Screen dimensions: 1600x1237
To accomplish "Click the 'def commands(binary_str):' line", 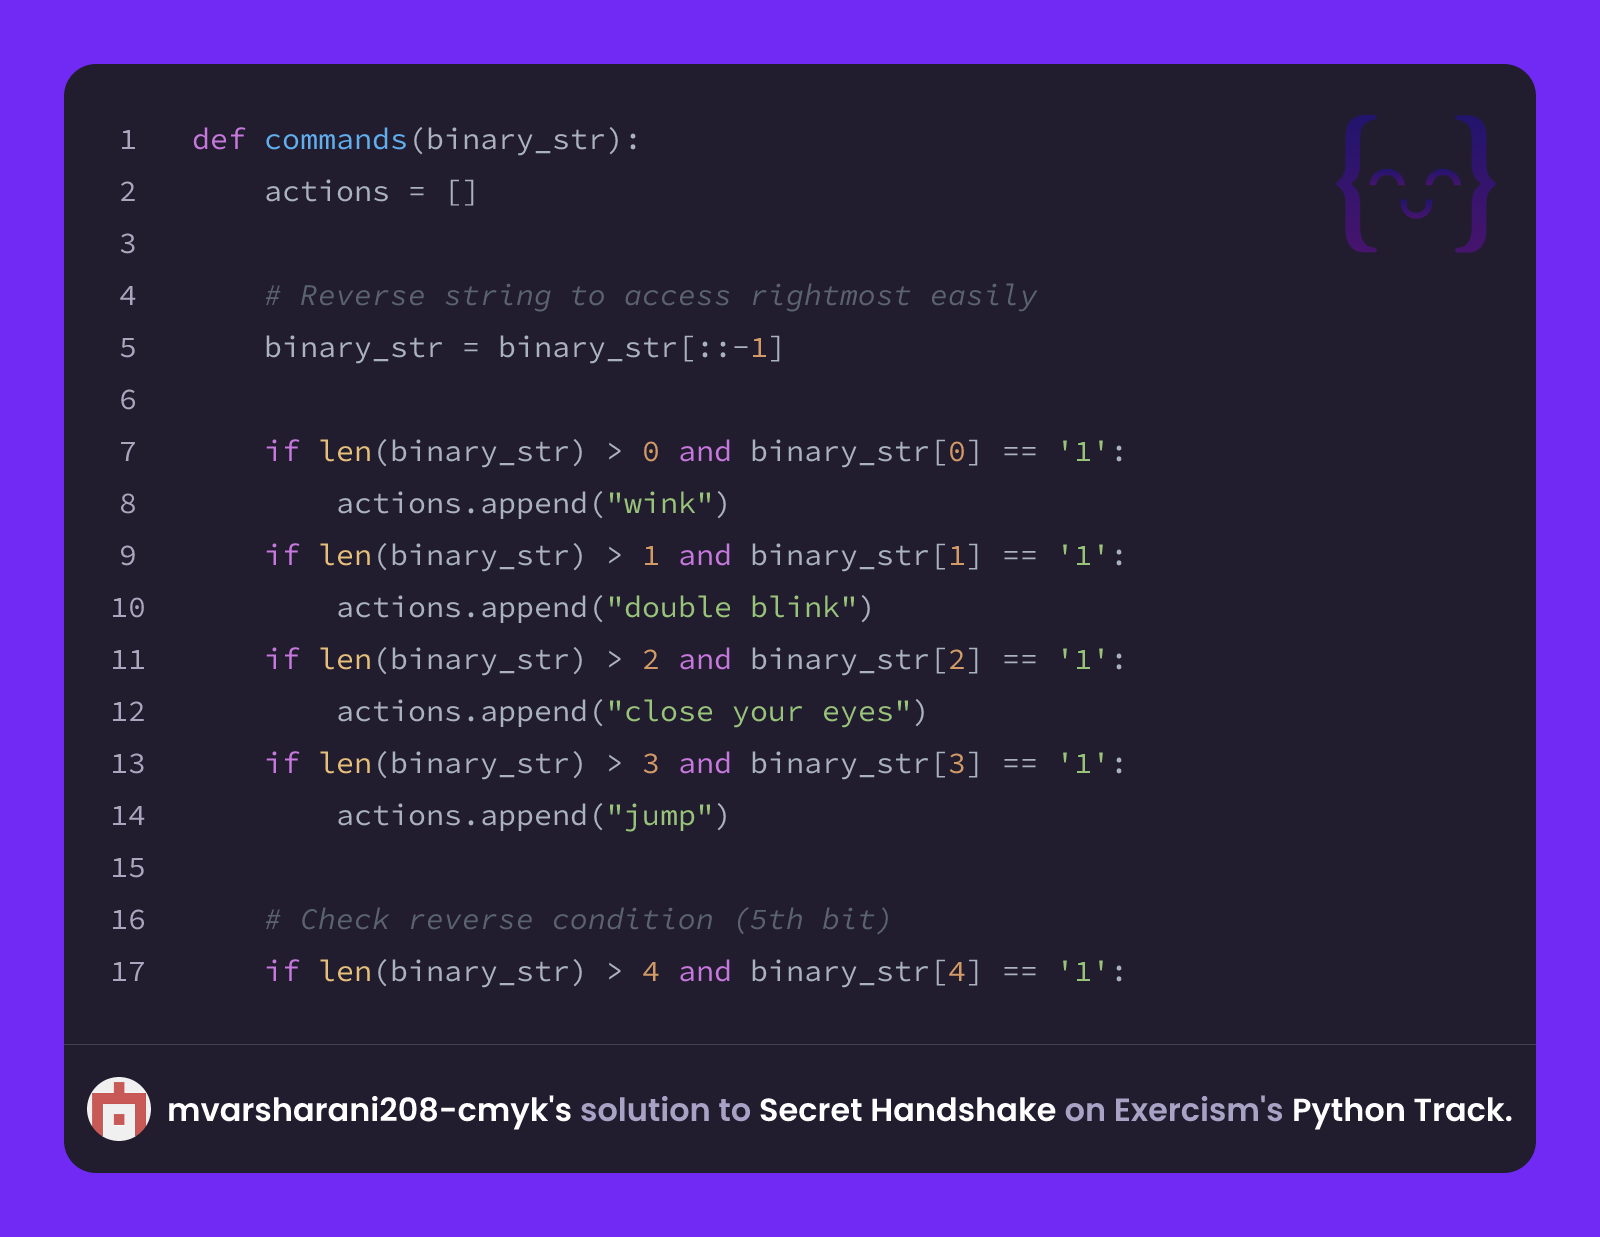I will [x=416, y=140].
